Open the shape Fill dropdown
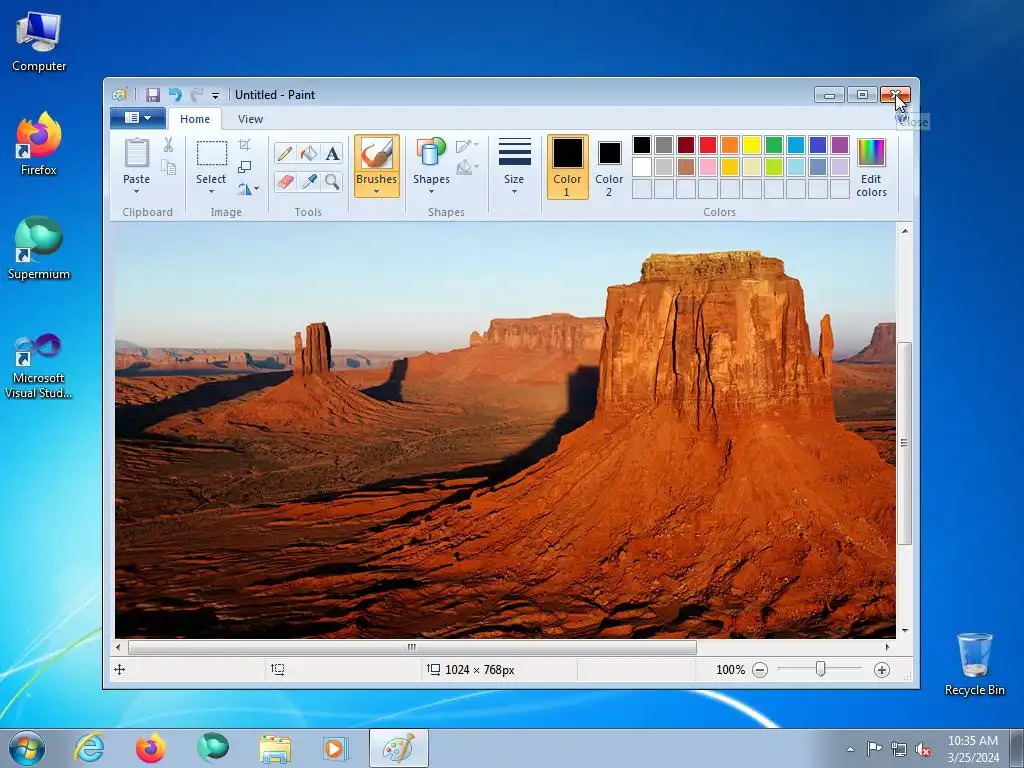The width and height of the screenshot is (1024, 768). (x=468, y=168)
